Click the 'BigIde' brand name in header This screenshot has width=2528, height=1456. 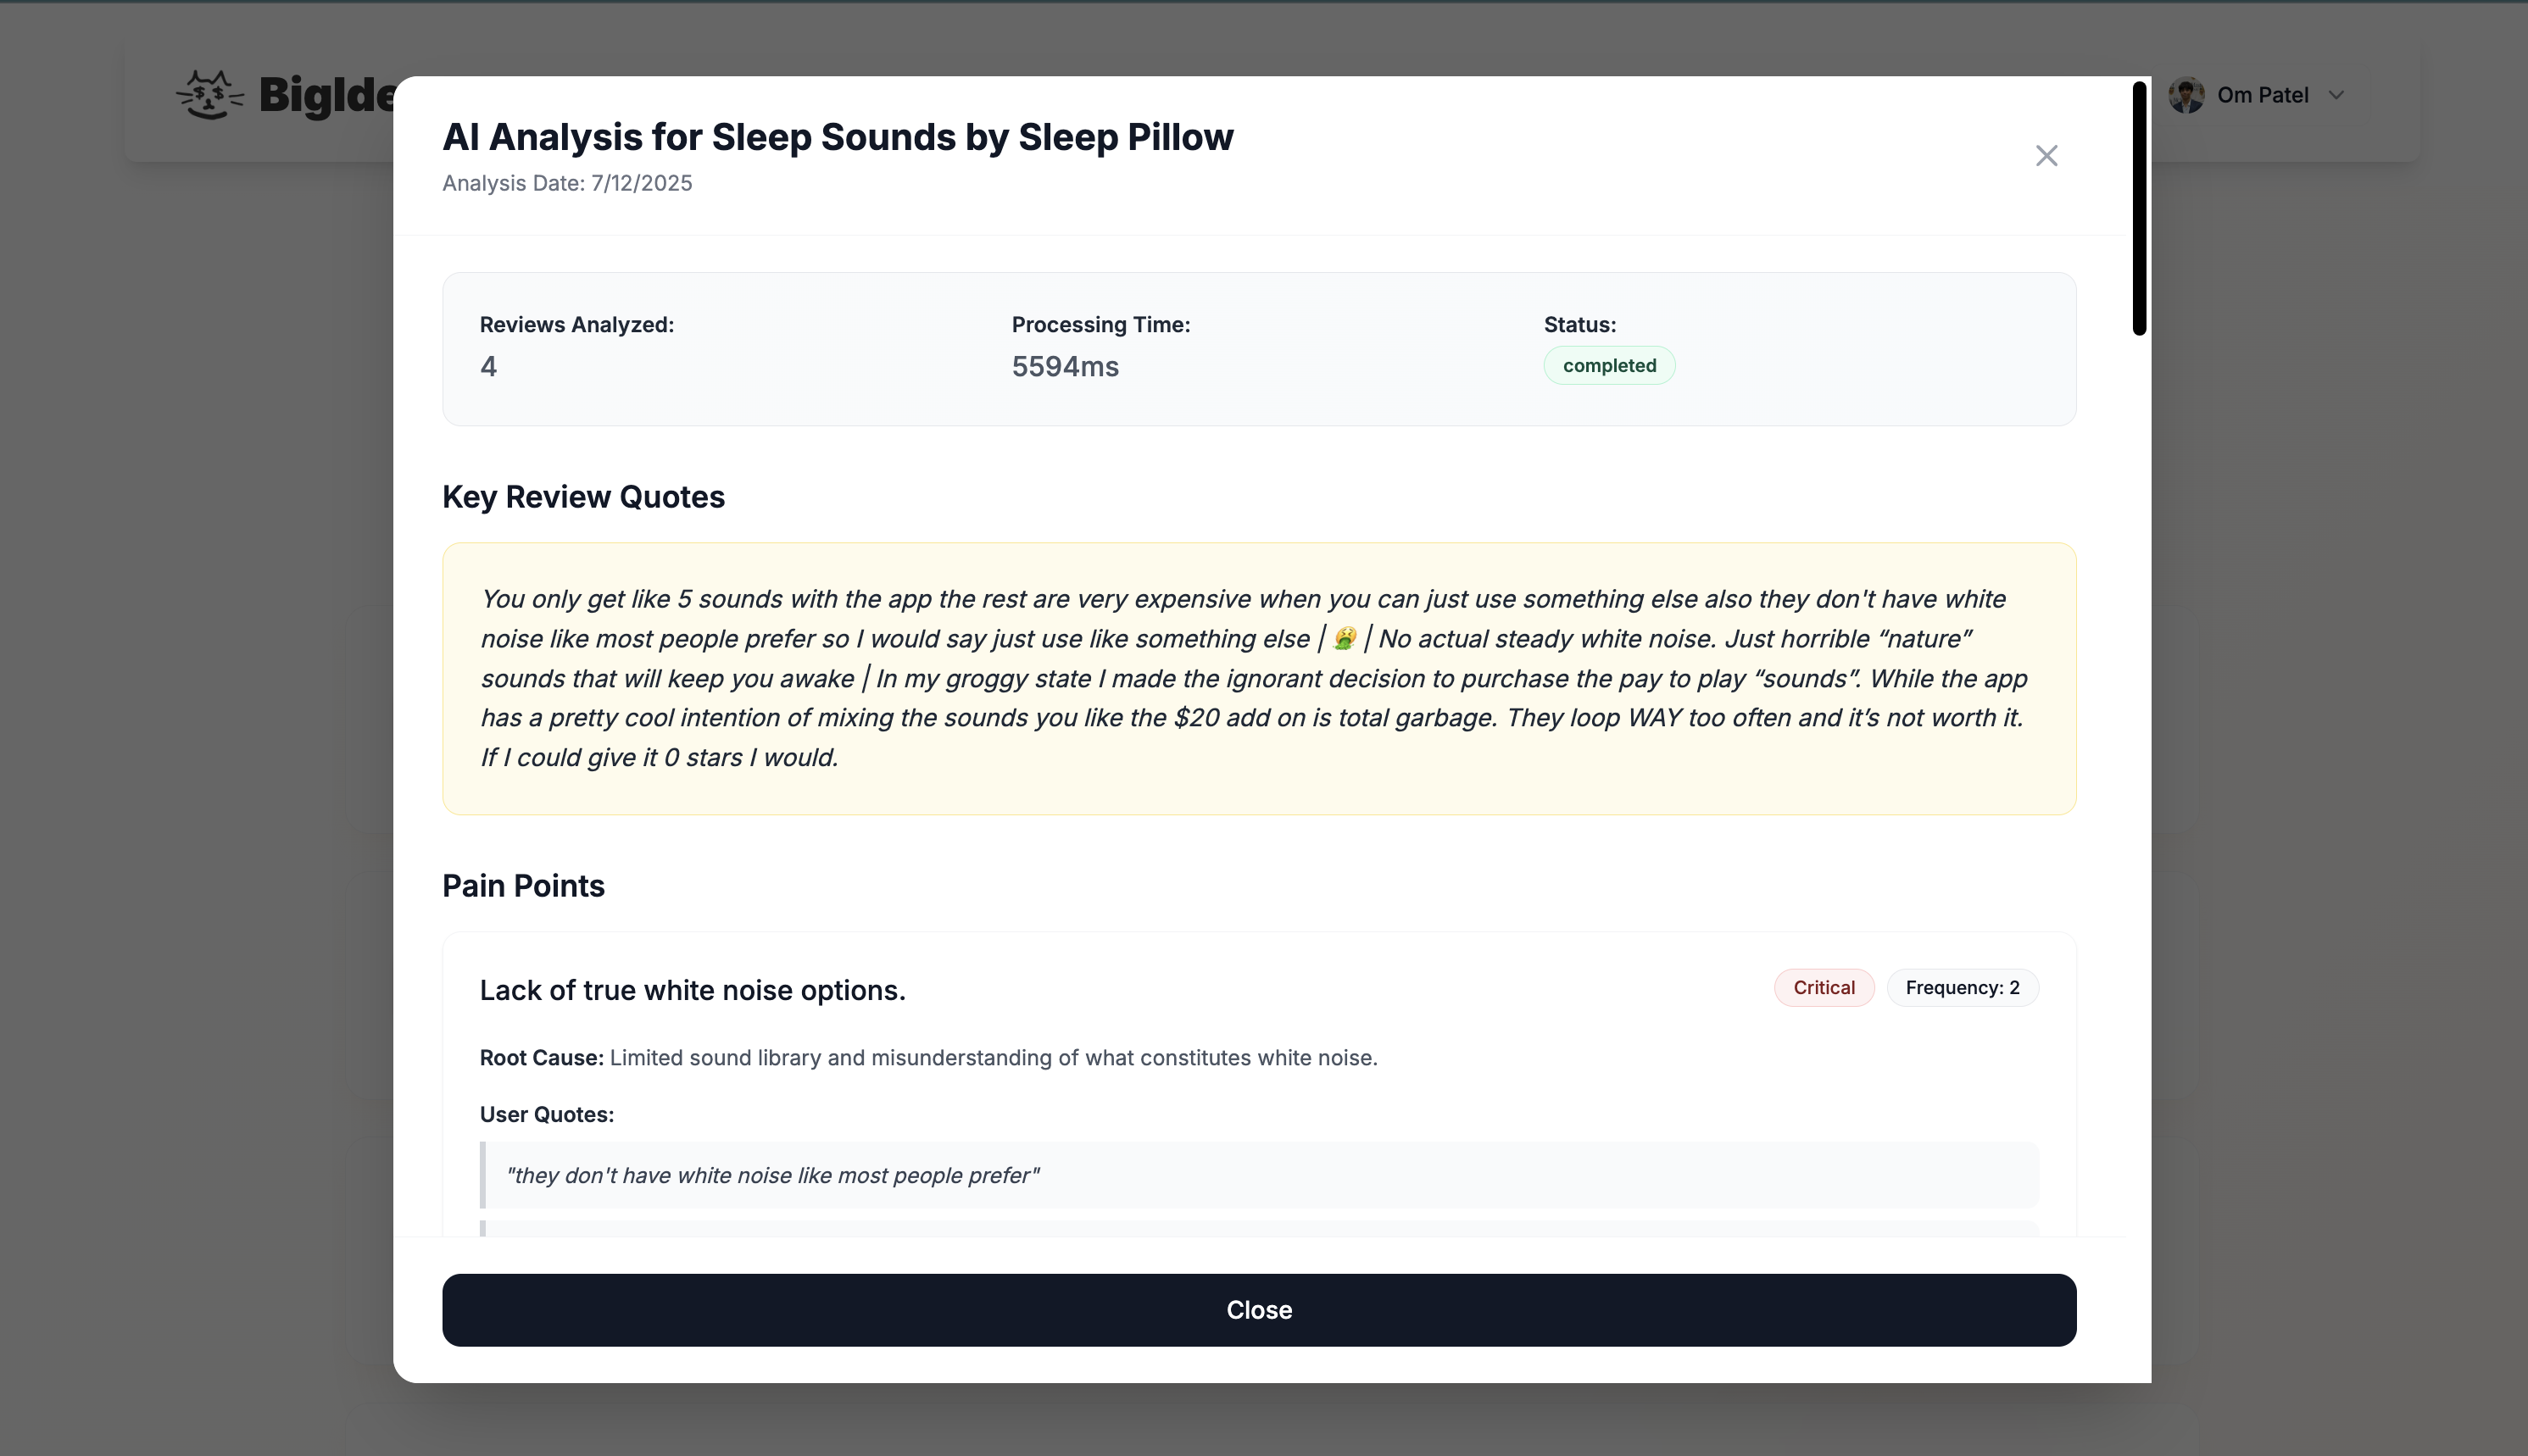point(328,95)
